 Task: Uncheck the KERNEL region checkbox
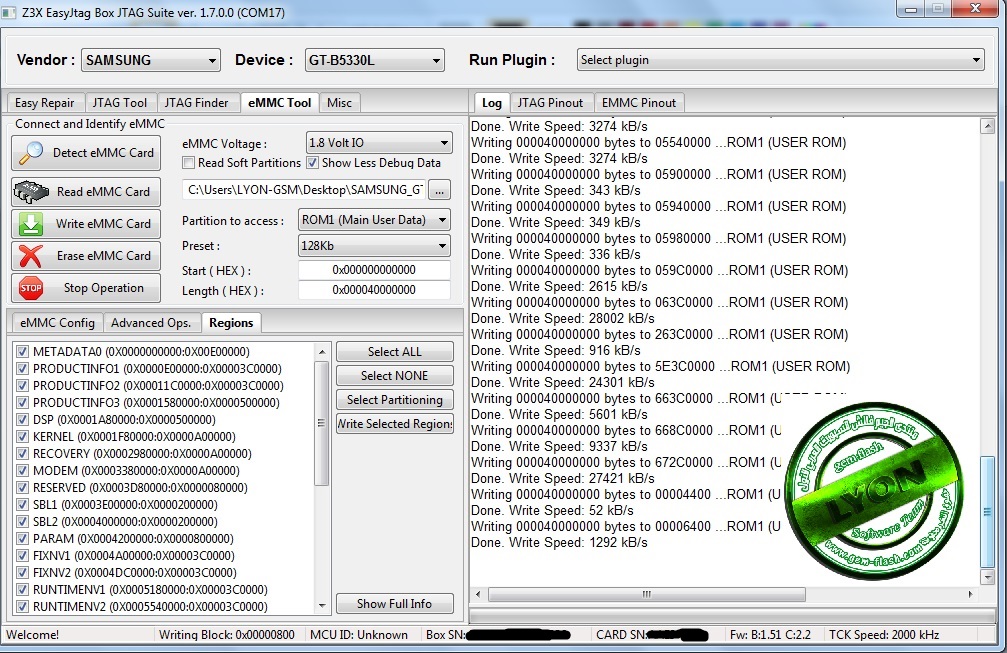pyautogui.click(x=22, y=437)
